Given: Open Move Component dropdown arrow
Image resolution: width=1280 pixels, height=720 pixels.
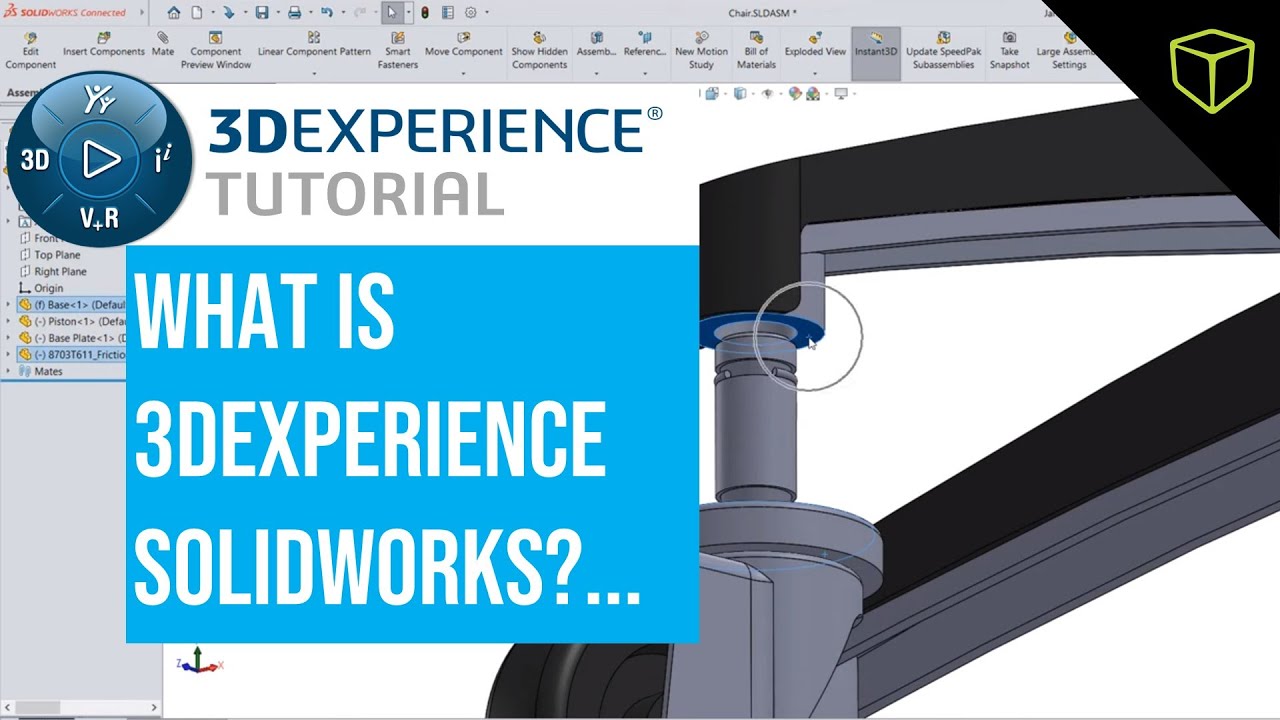Looking at the screenshot, I should [x=463, y=73].
